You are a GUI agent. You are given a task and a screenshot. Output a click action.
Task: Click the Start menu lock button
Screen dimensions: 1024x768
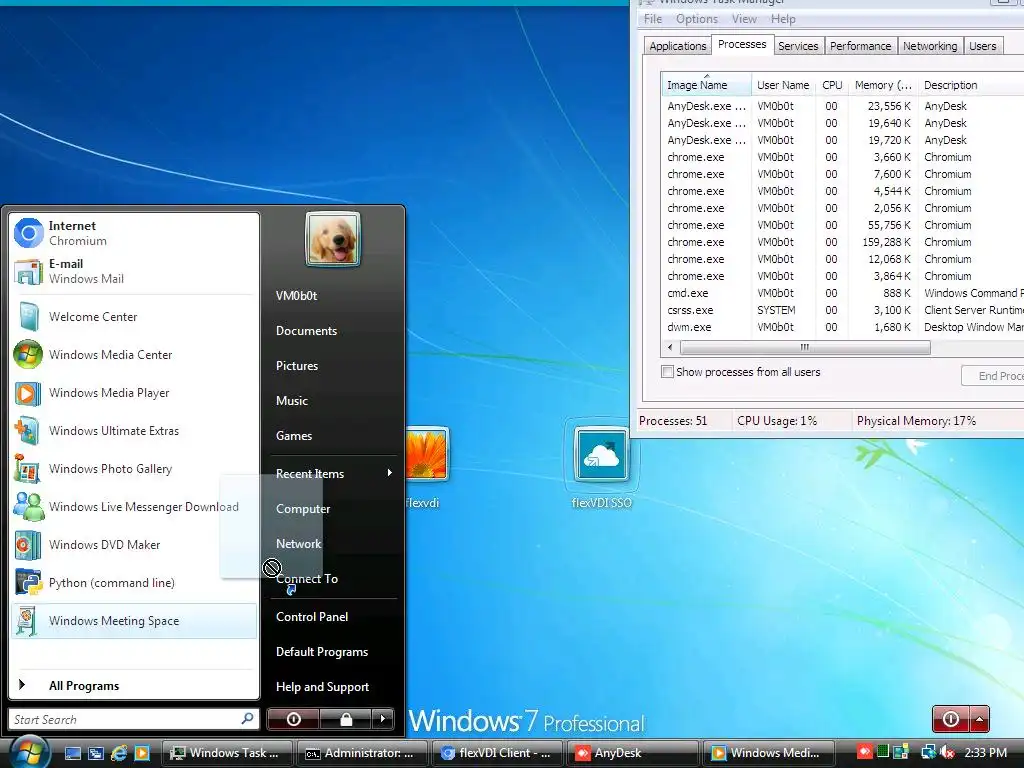346,719
